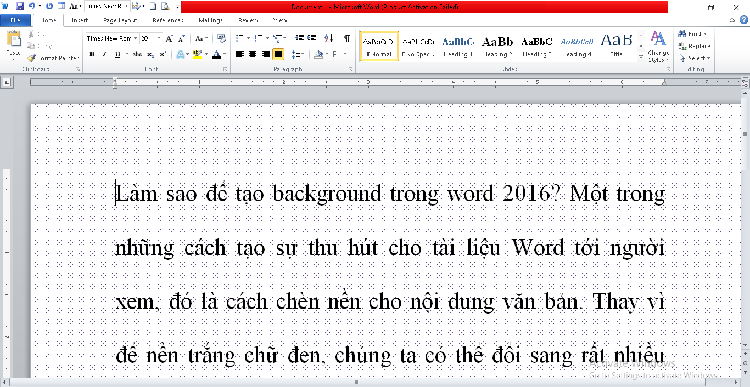Expand the Quick Access Toolbar customize arrow
750x387 pixels.
point(177,7)
